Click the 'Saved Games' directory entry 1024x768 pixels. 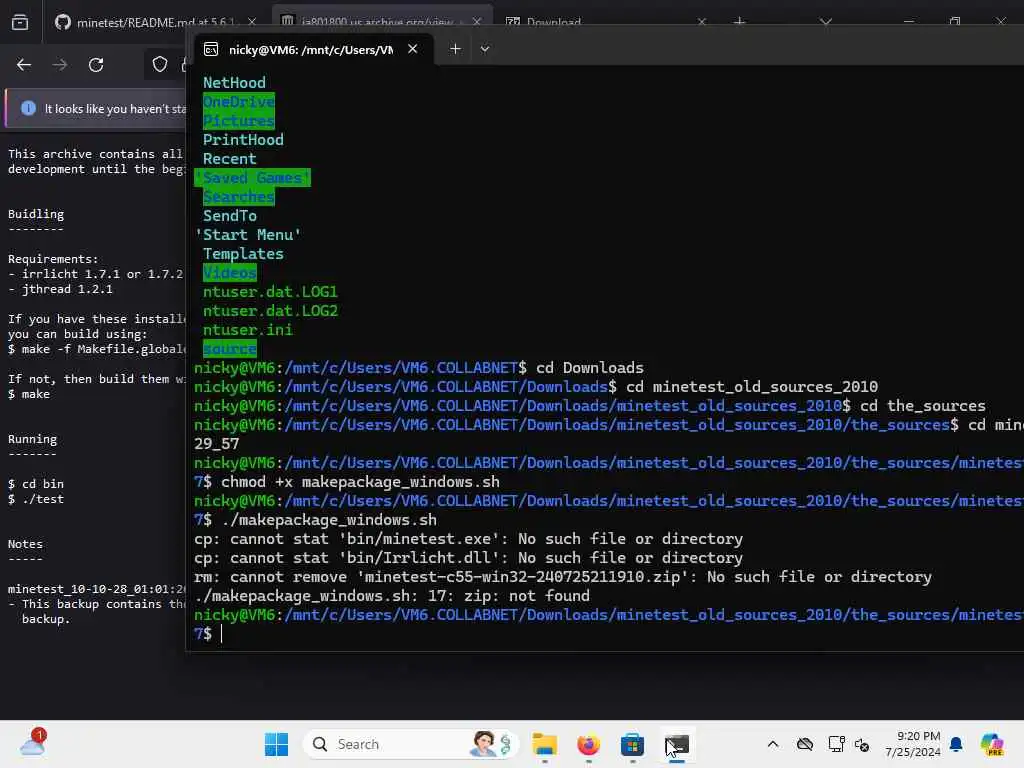click(x=252, y=178)
